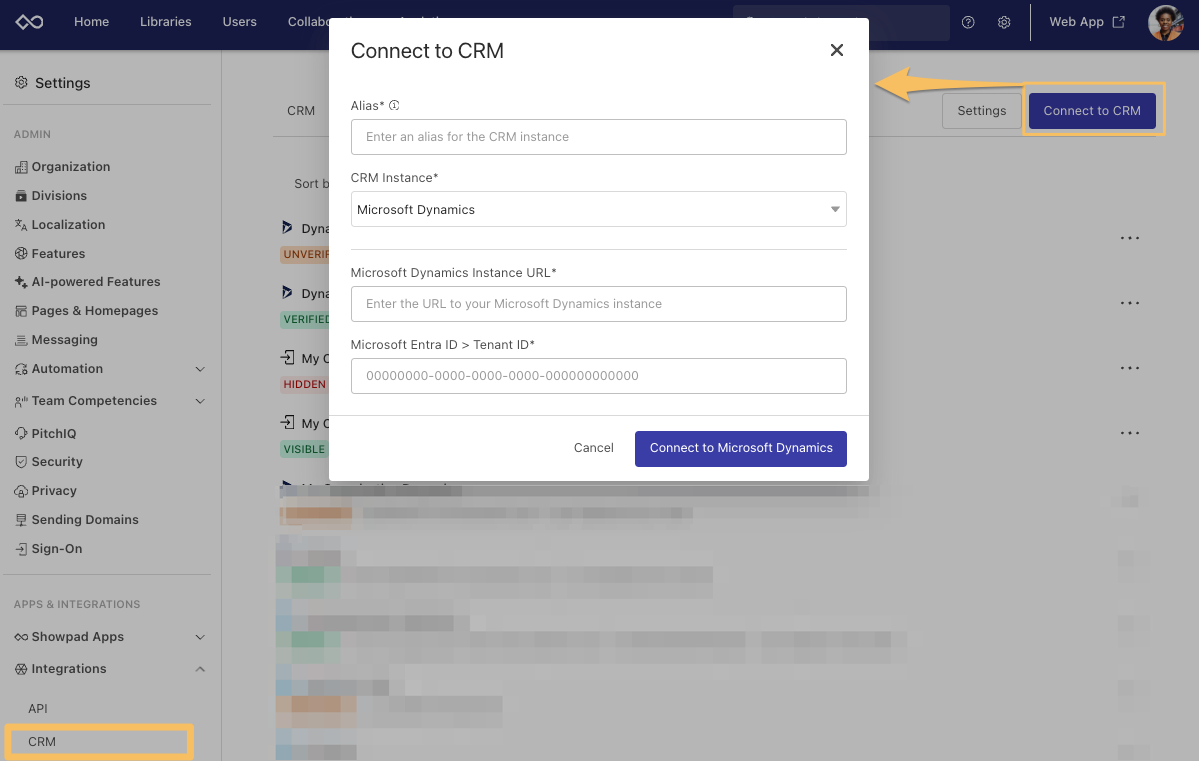Expand the Showpad Apps section

(x=199, y=637)
